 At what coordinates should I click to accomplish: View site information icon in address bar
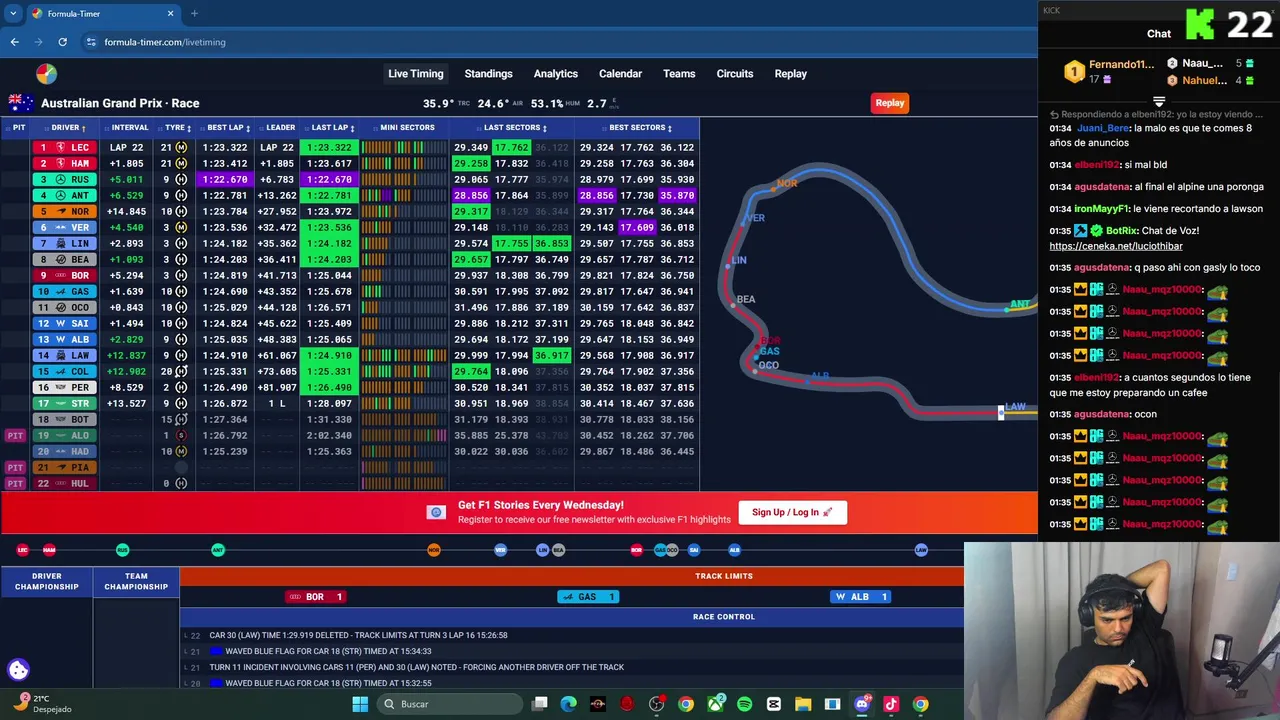tap(91, 42)
